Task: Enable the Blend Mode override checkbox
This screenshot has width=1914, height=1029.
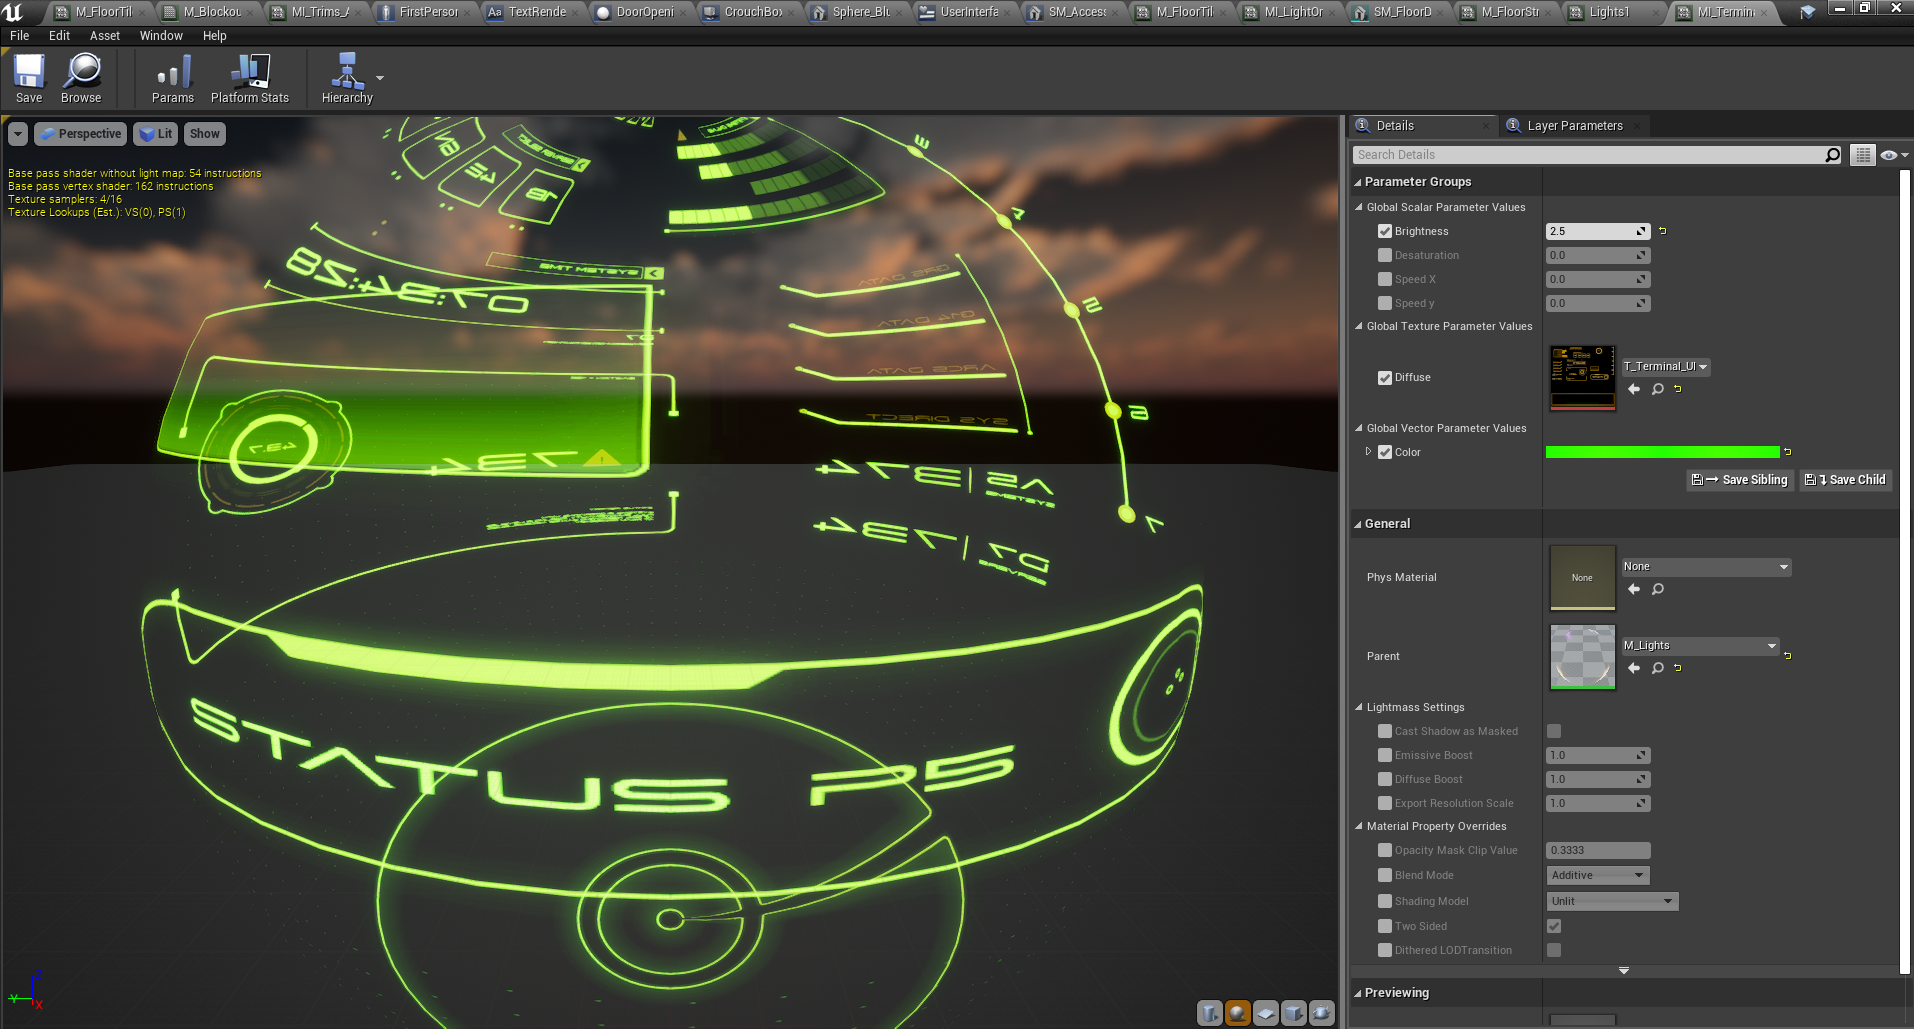Action: (1385, 875)
